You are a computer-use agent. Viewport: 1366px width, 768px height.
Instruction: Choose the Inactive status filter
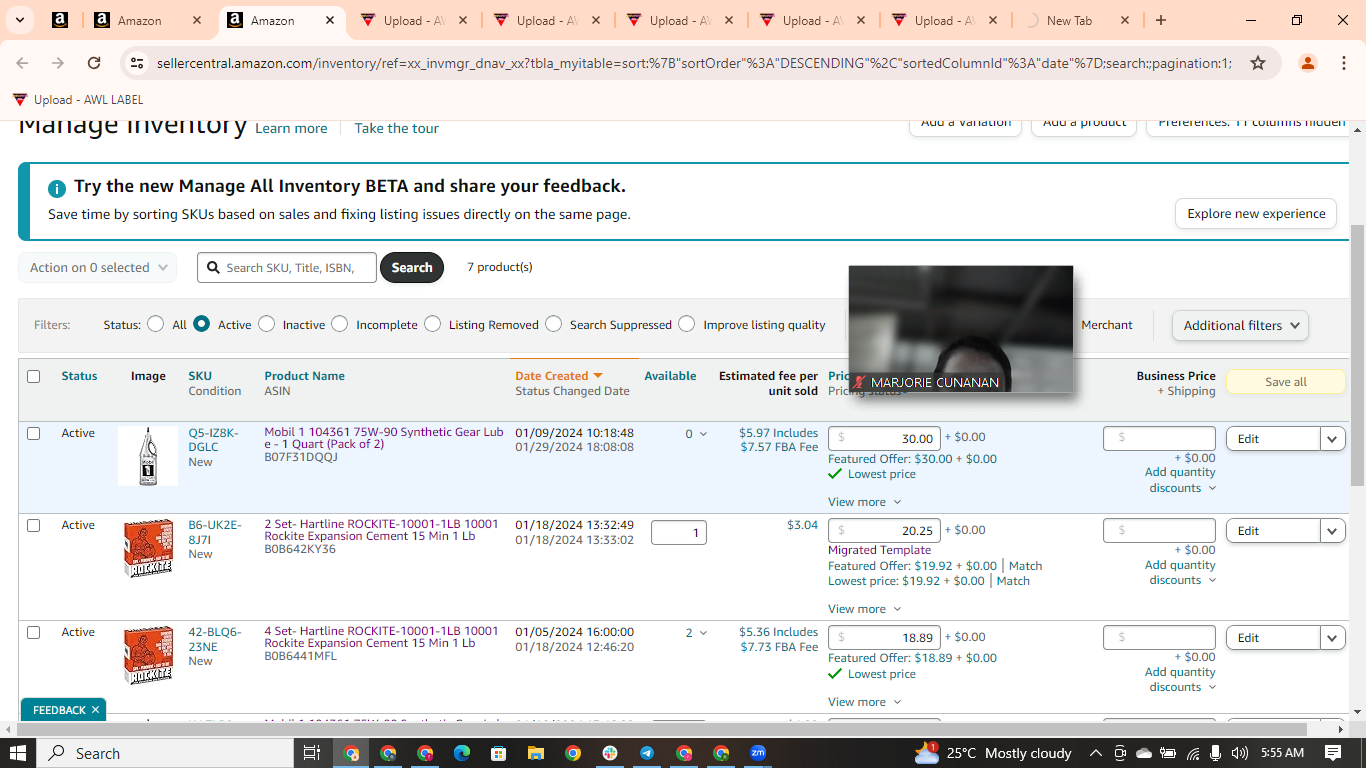click(266, 324)
